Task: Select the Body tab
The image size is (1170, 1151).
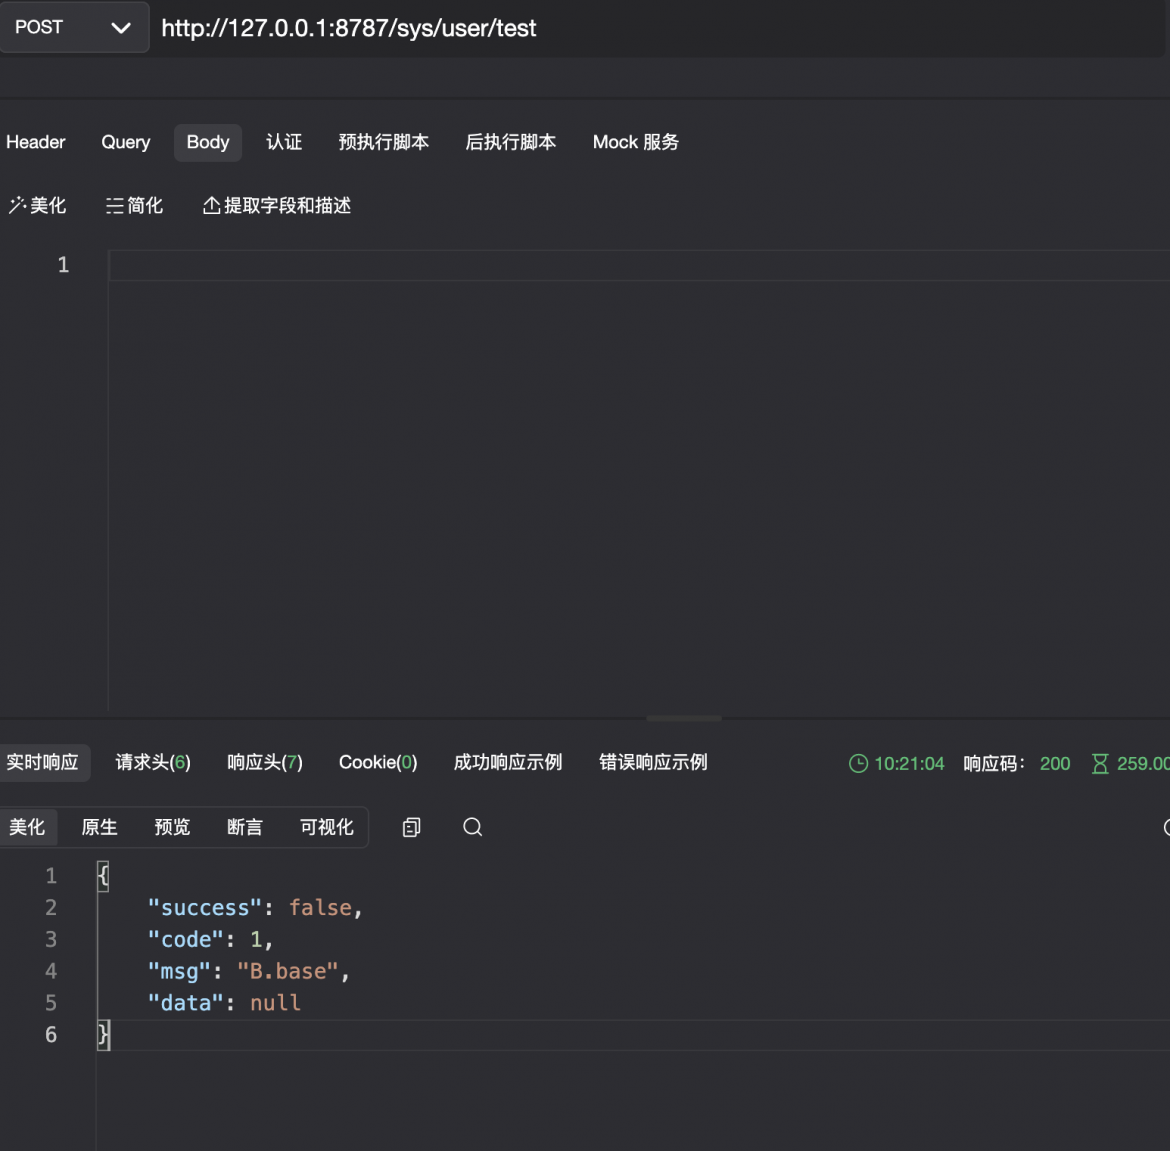Action: 207,142
